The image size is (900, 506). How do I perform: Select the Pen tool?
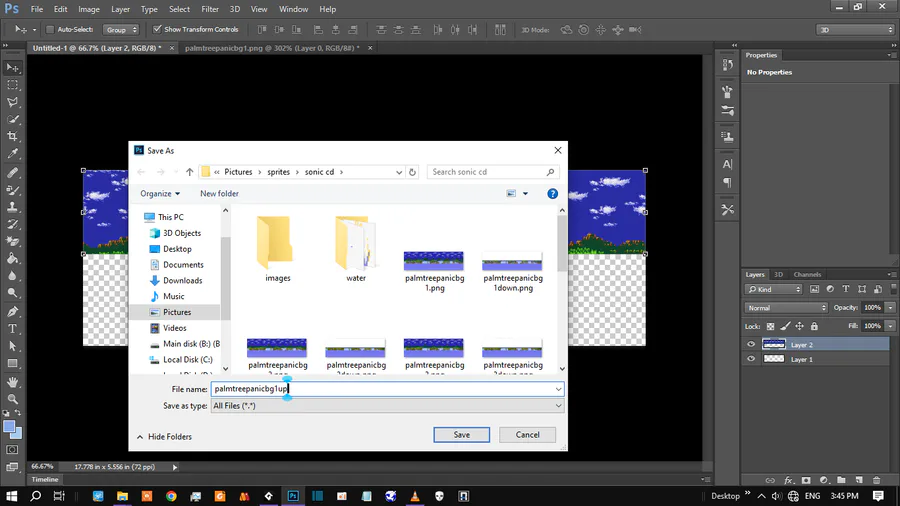point(13,312)
